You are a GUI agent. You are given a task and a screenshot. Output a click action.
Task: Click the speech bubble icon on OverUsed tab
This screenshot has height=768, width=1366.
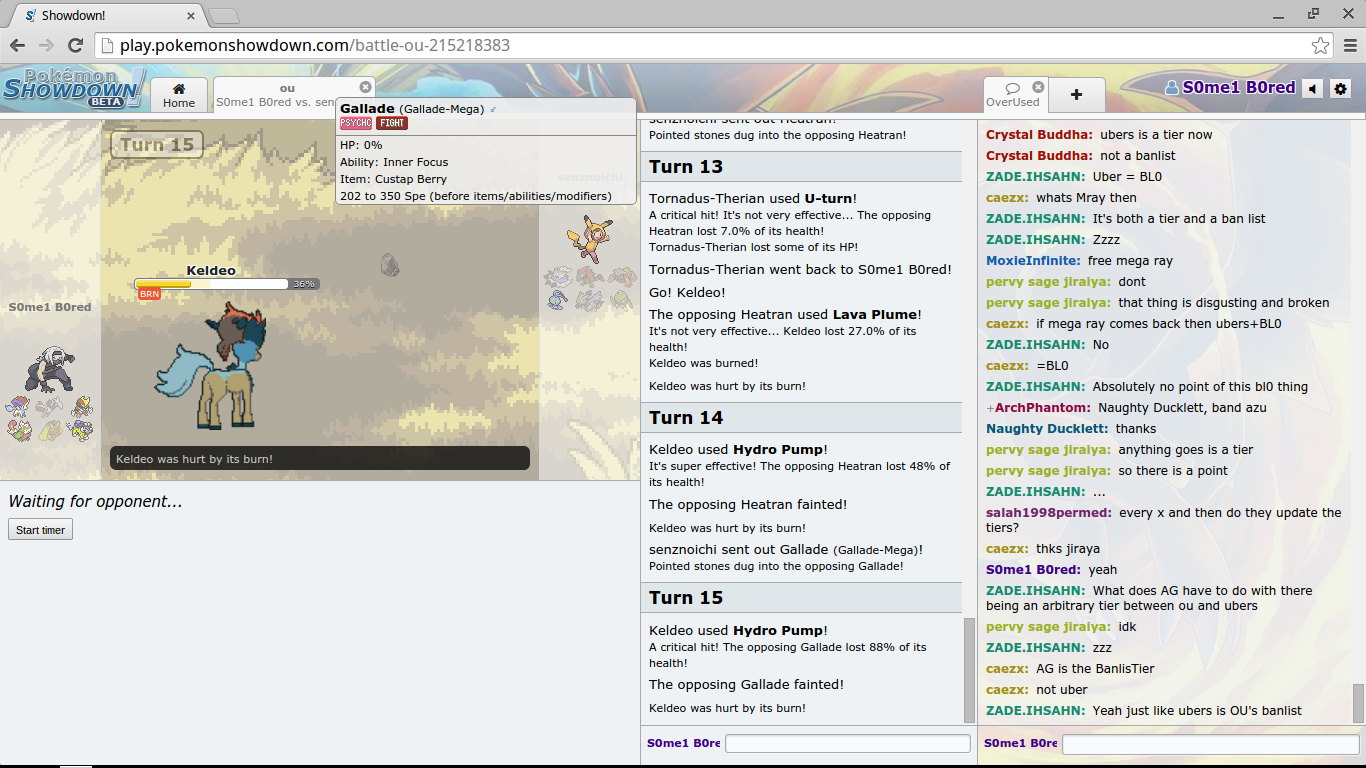point(1013,88)
